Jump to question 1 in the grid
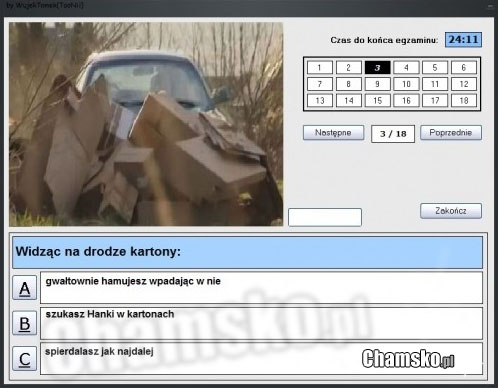498x388 pixels. 320,68
